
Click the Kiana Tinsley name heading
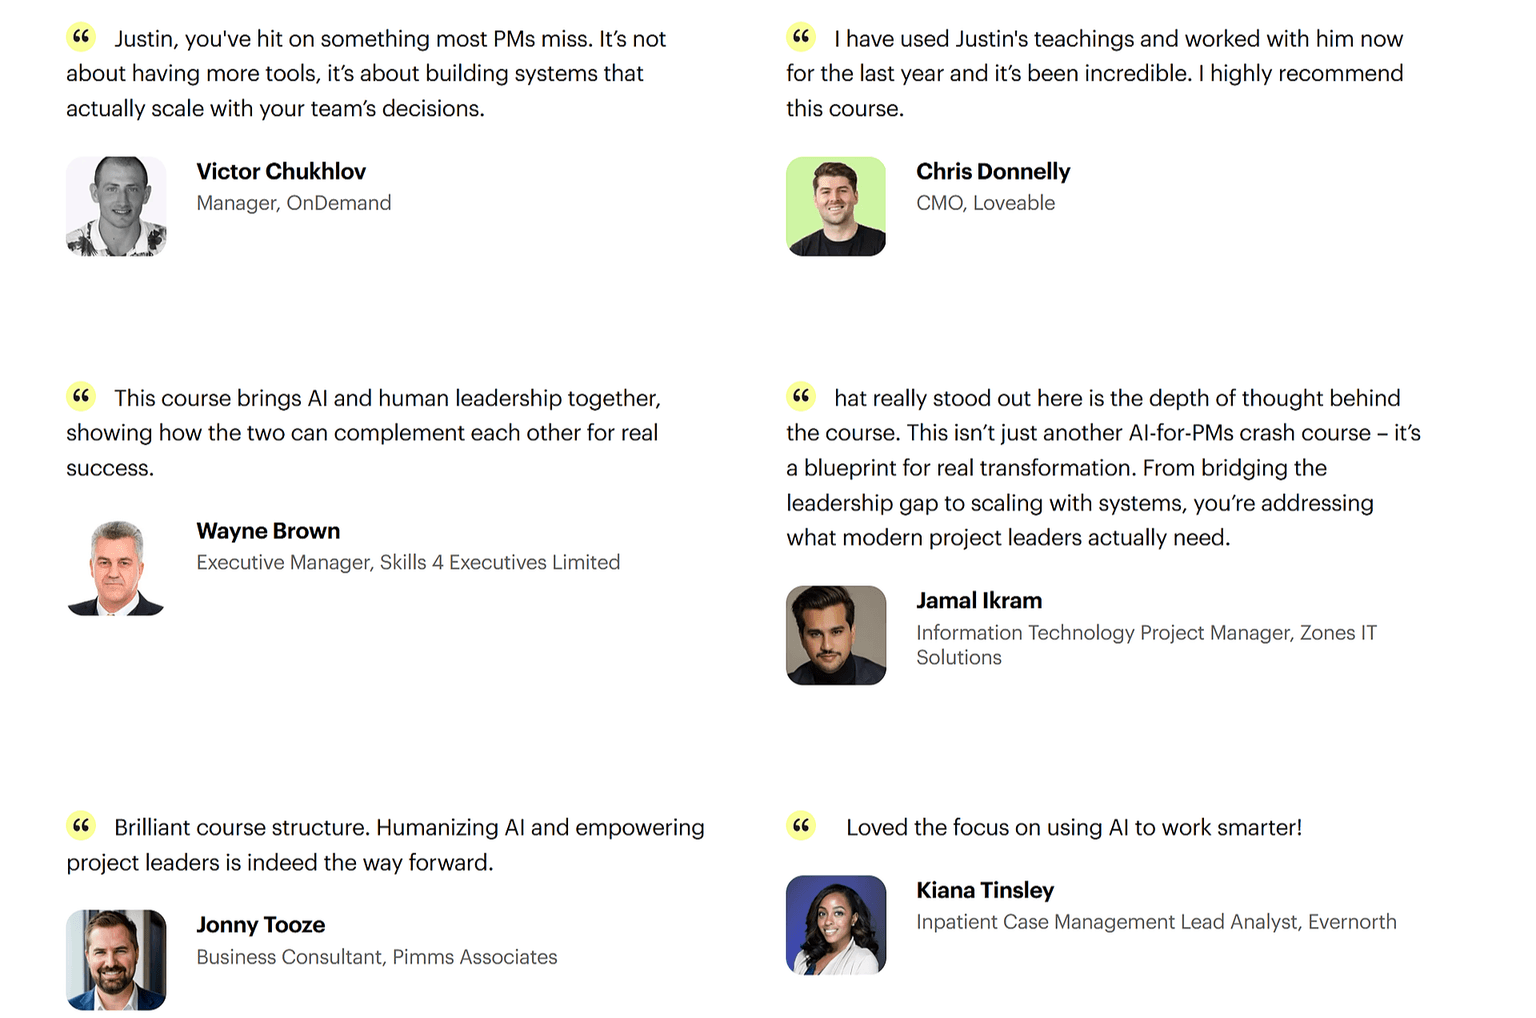click(x=985, y=890)
